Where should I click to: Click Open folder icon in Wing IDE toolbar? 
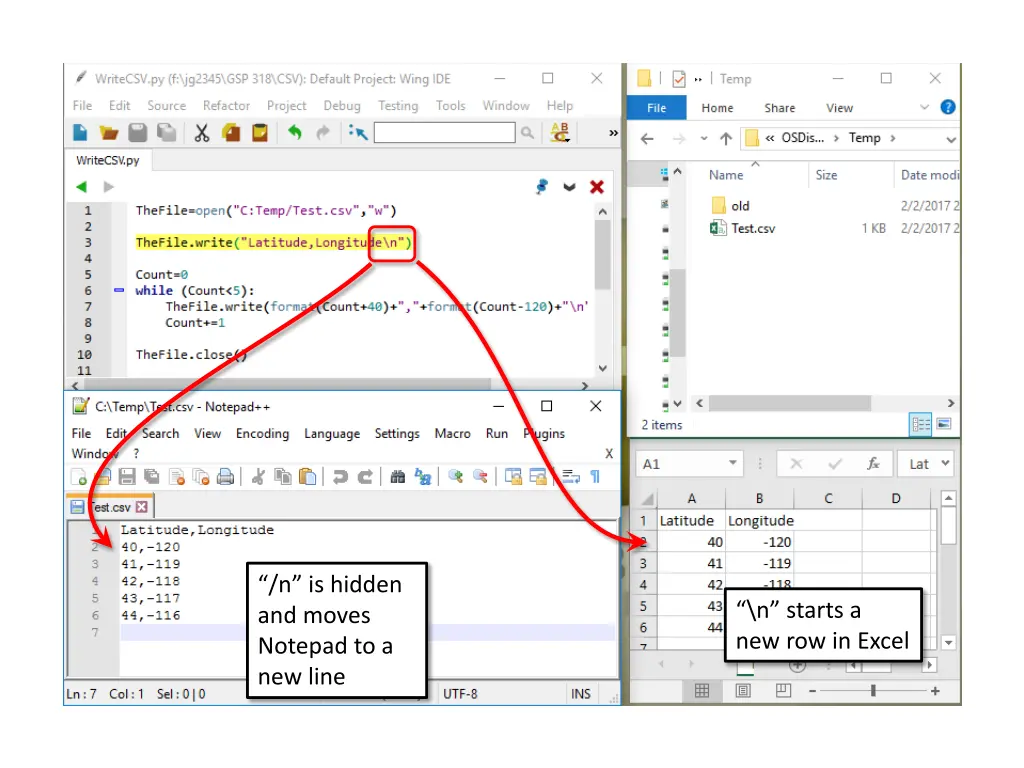pos(108,133)
